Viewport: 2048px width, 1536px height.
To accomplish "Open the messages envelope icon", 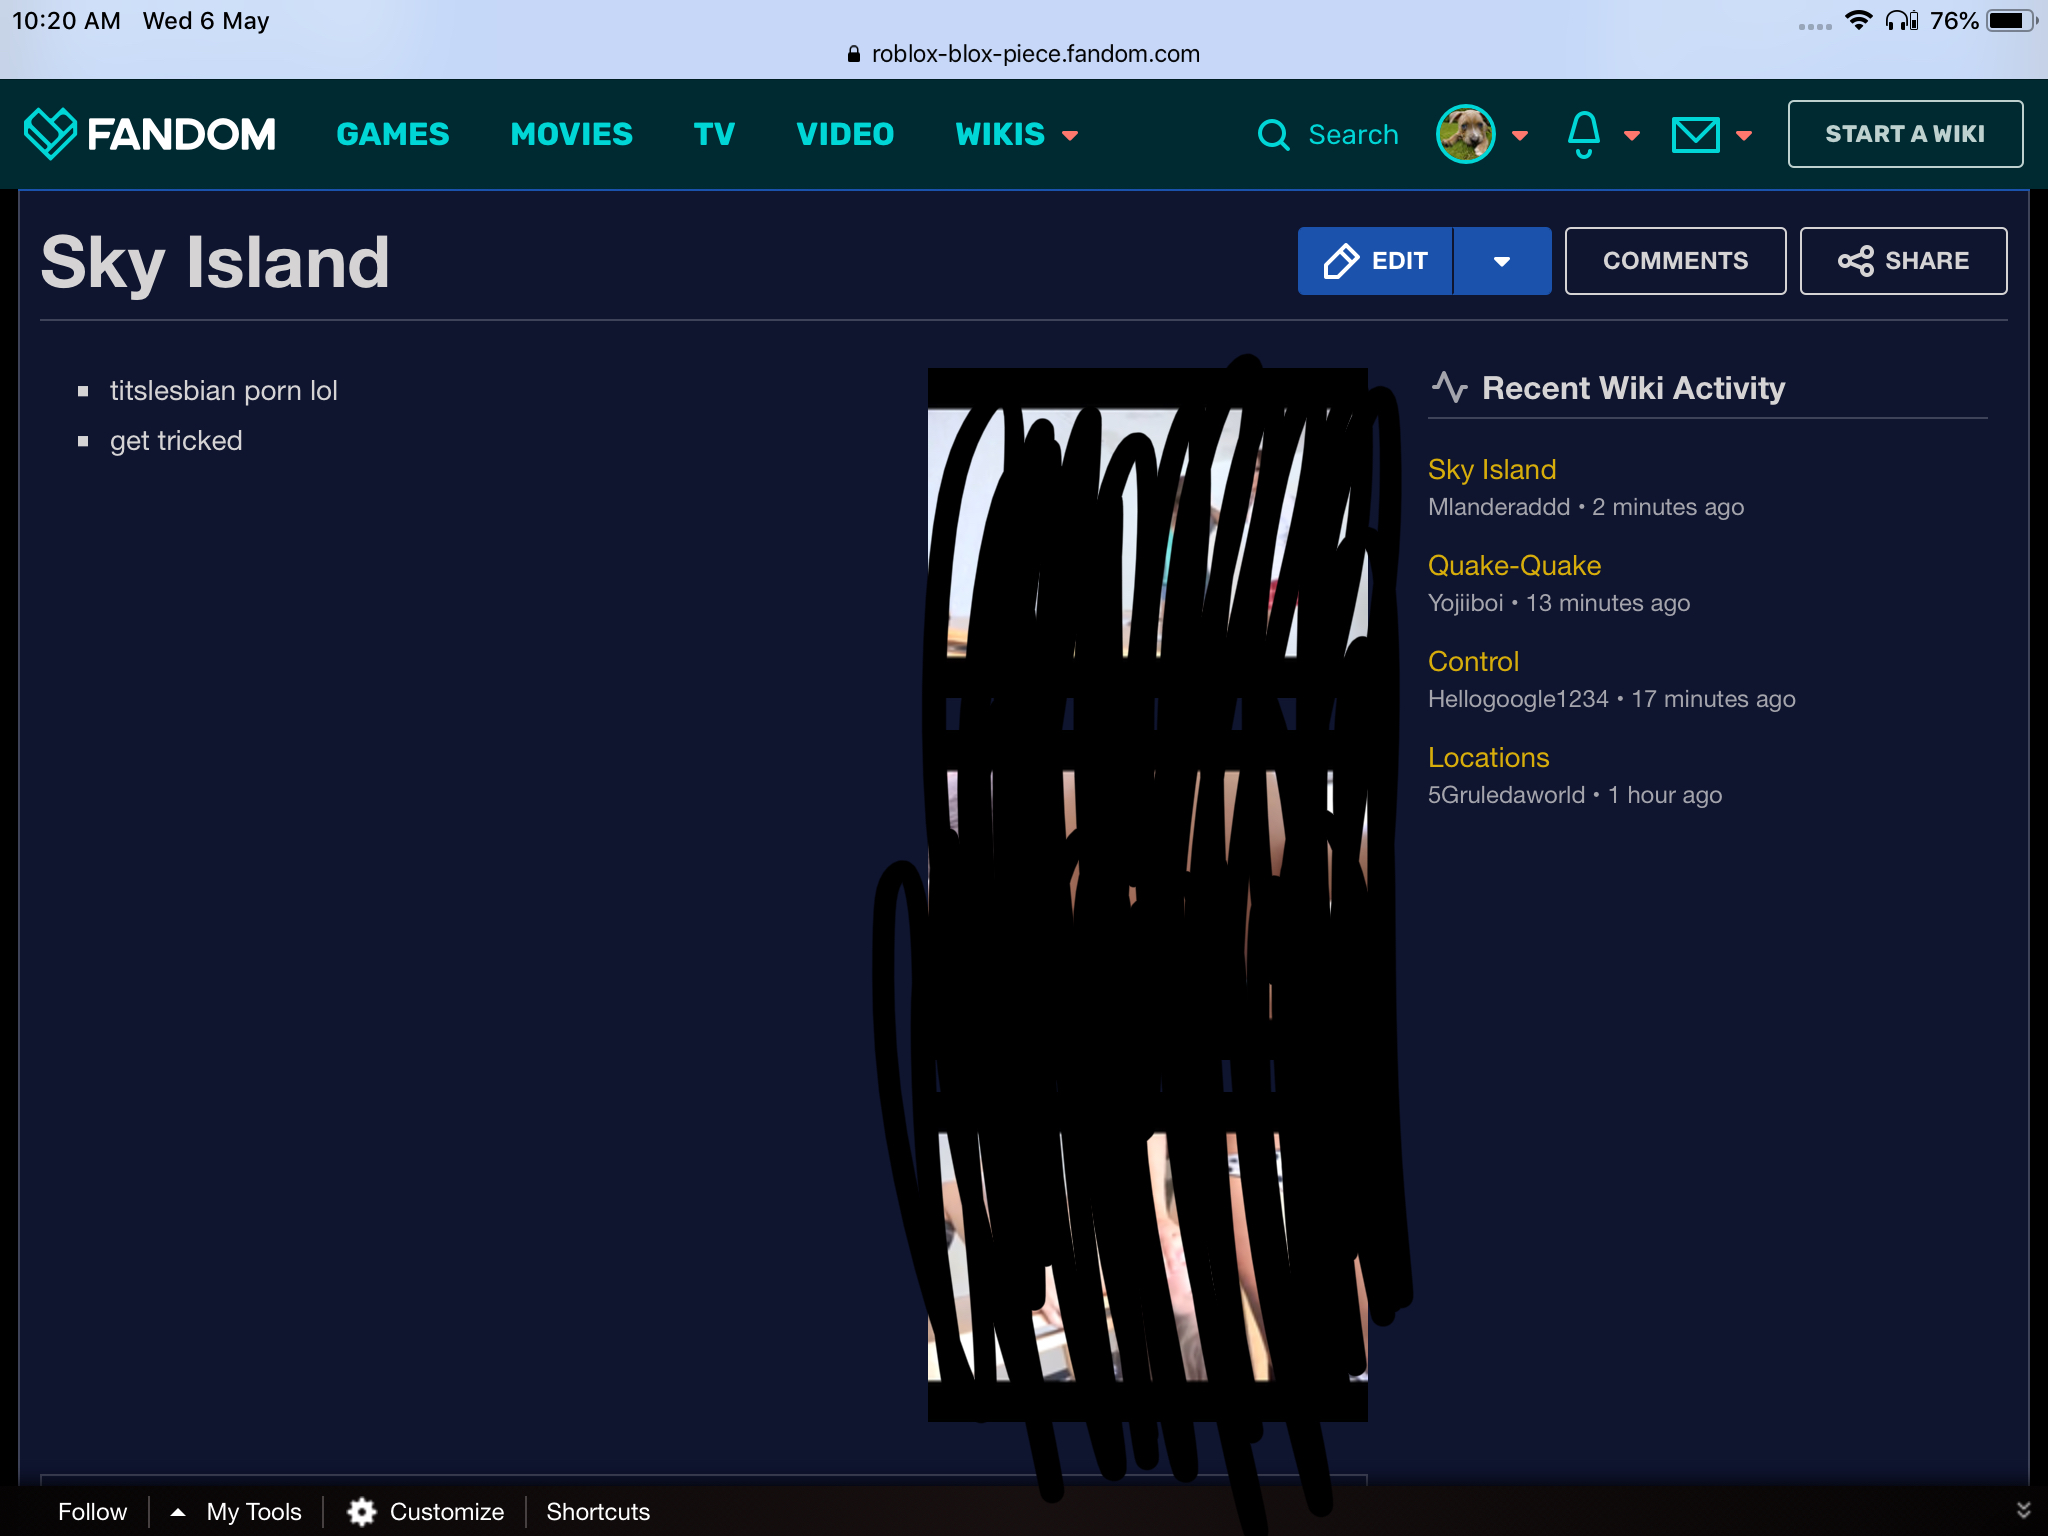I will click(x=1695, y=134).
